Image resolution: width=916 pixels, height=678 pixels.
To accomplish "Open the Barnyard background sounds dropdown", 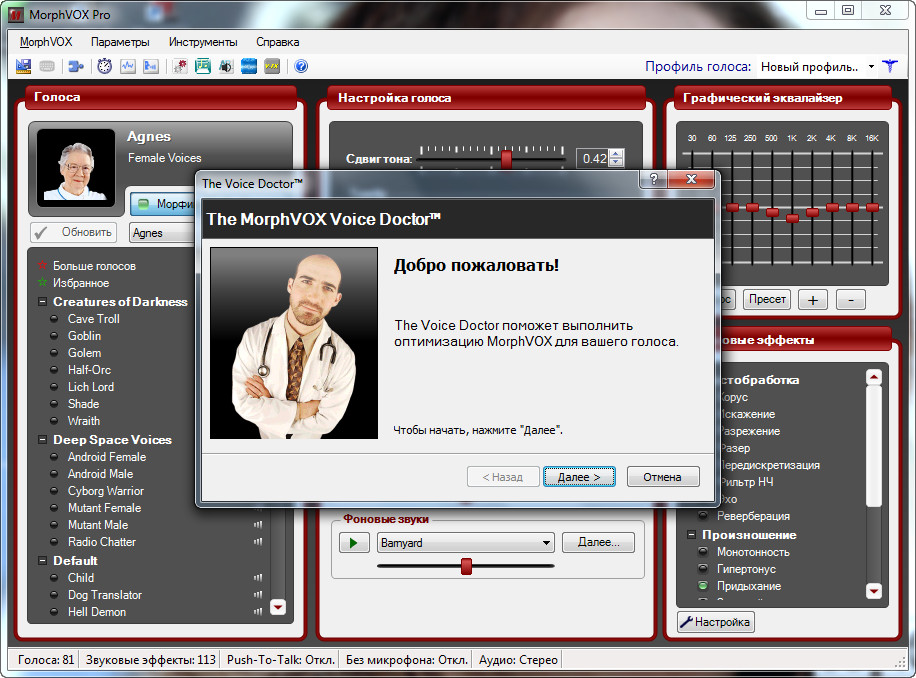I will tap(546, 543).
